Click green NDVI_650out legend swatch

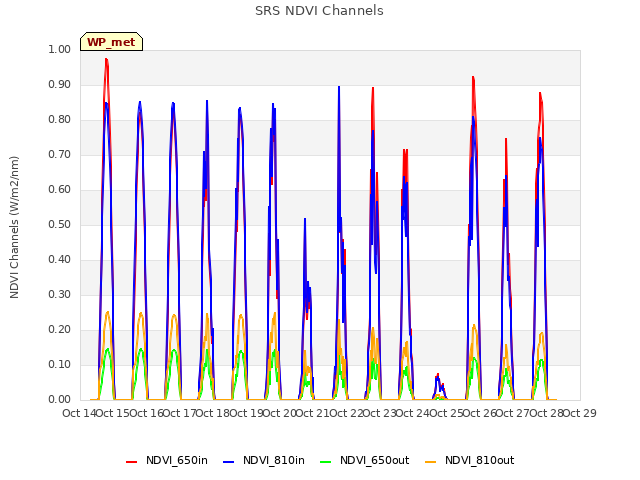325,462
